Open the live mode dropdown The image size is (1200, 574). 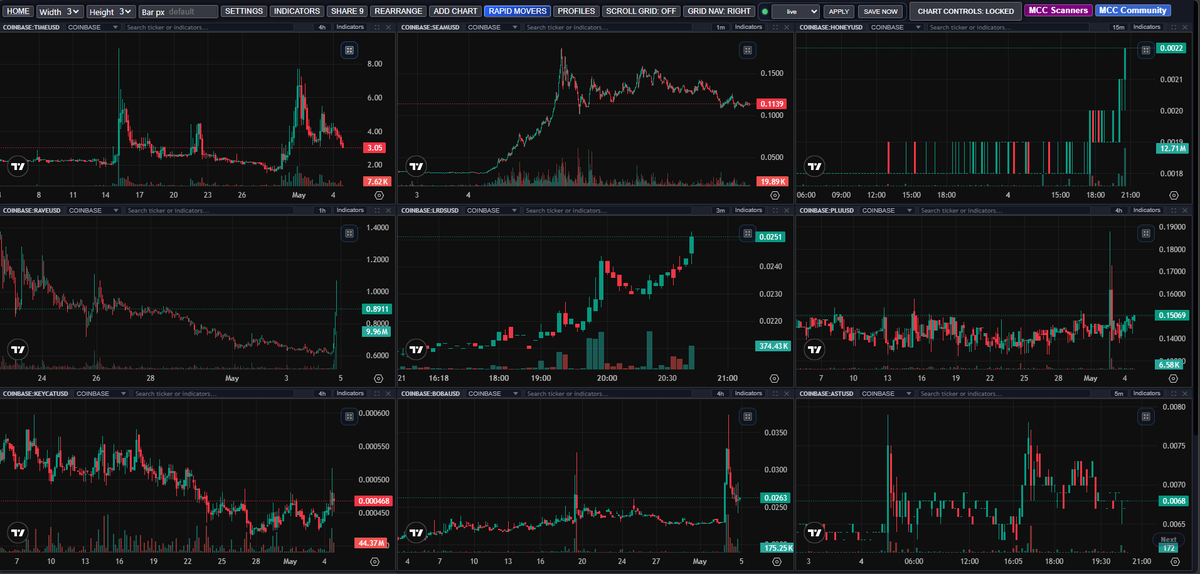pos(795,11)
